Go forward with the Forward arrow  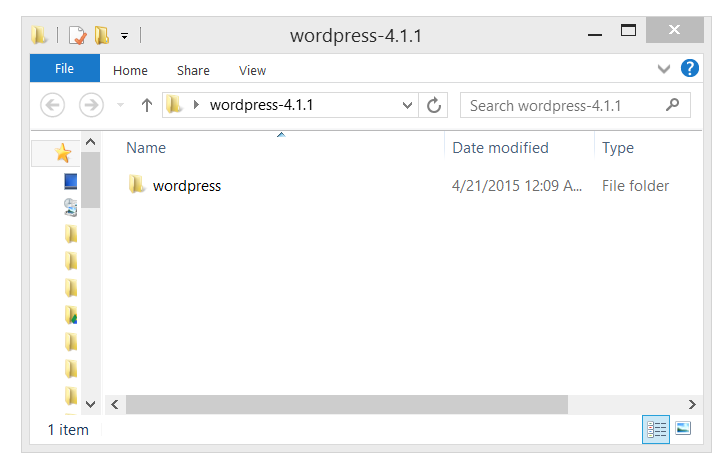(x=91, y=105)
